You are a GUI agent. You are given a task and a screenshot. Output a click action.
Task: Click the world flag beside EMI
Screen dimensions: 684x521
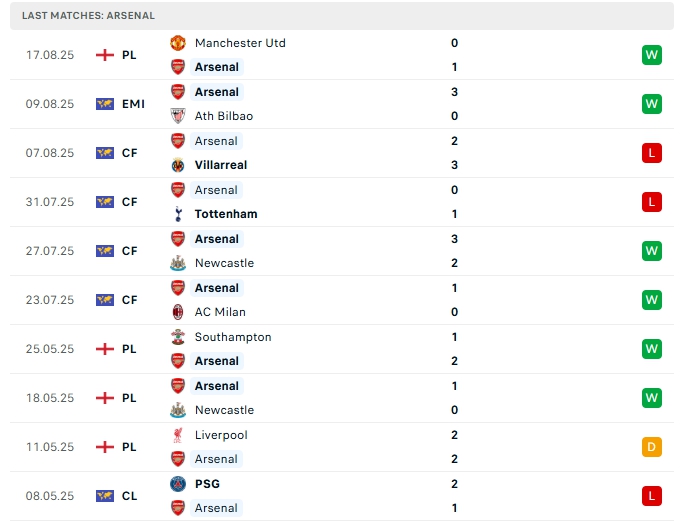104,104
